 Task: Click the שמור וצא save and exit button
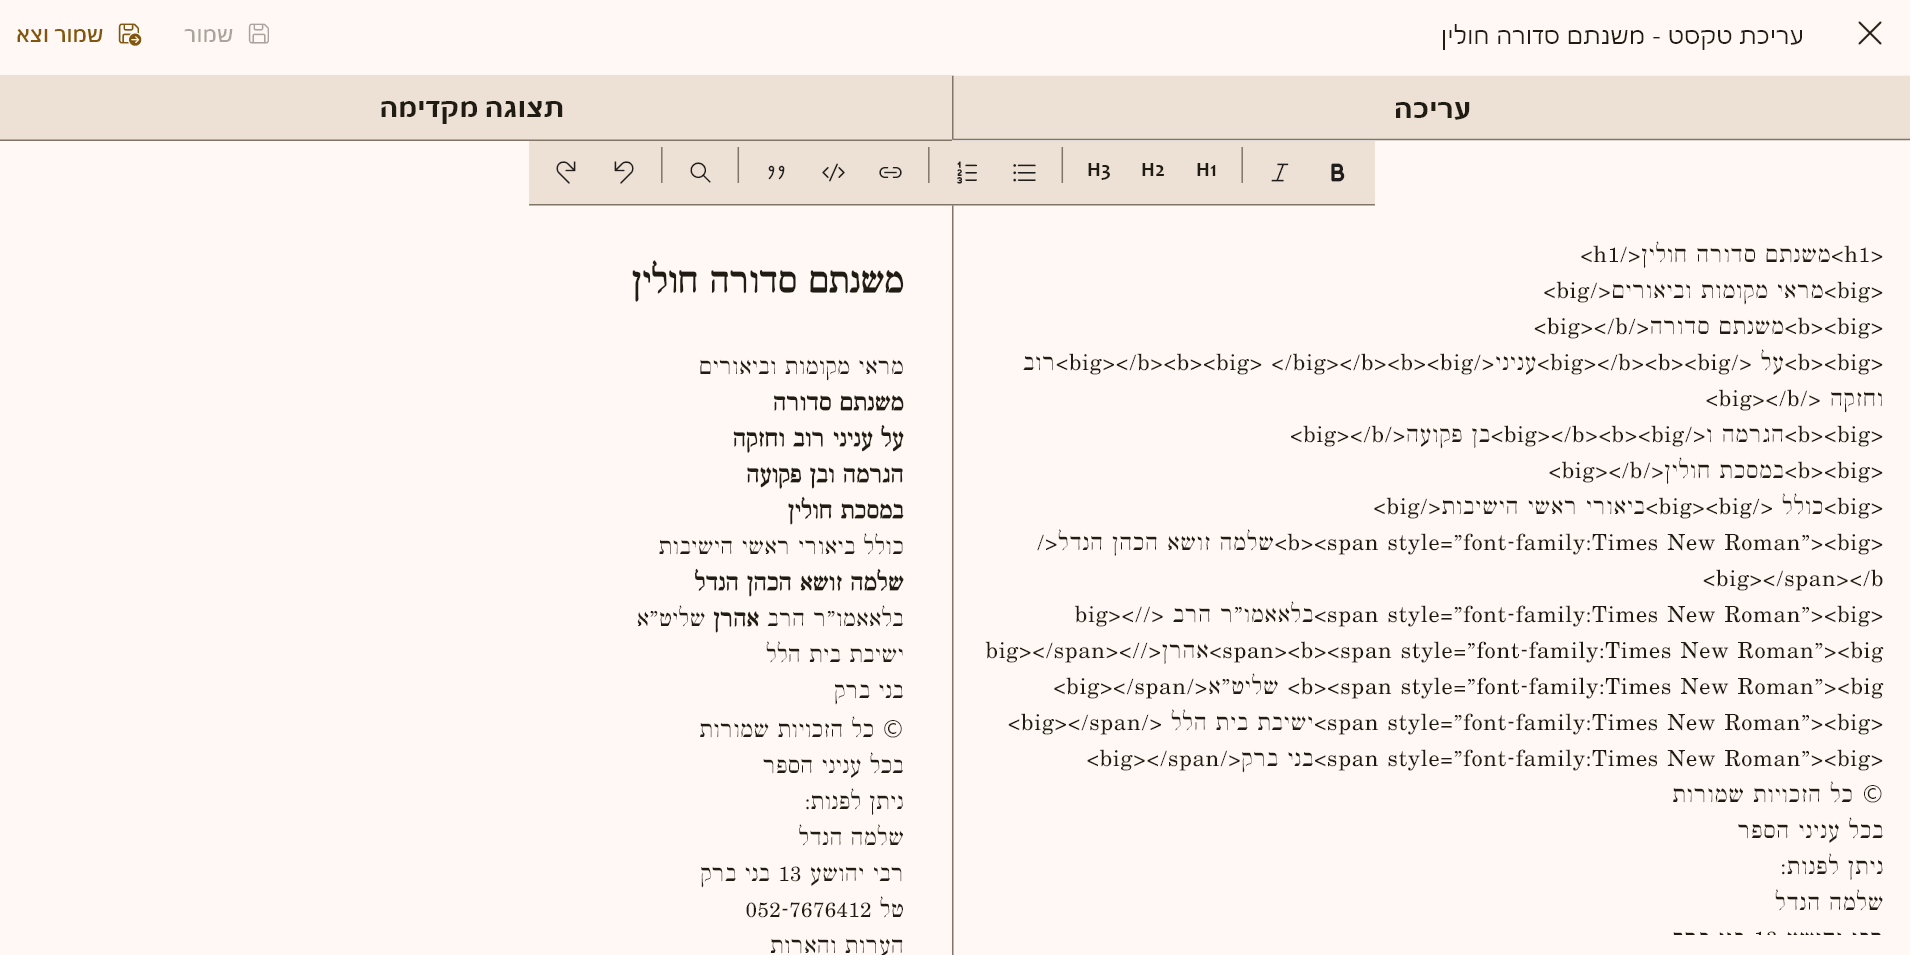[78, 35]
